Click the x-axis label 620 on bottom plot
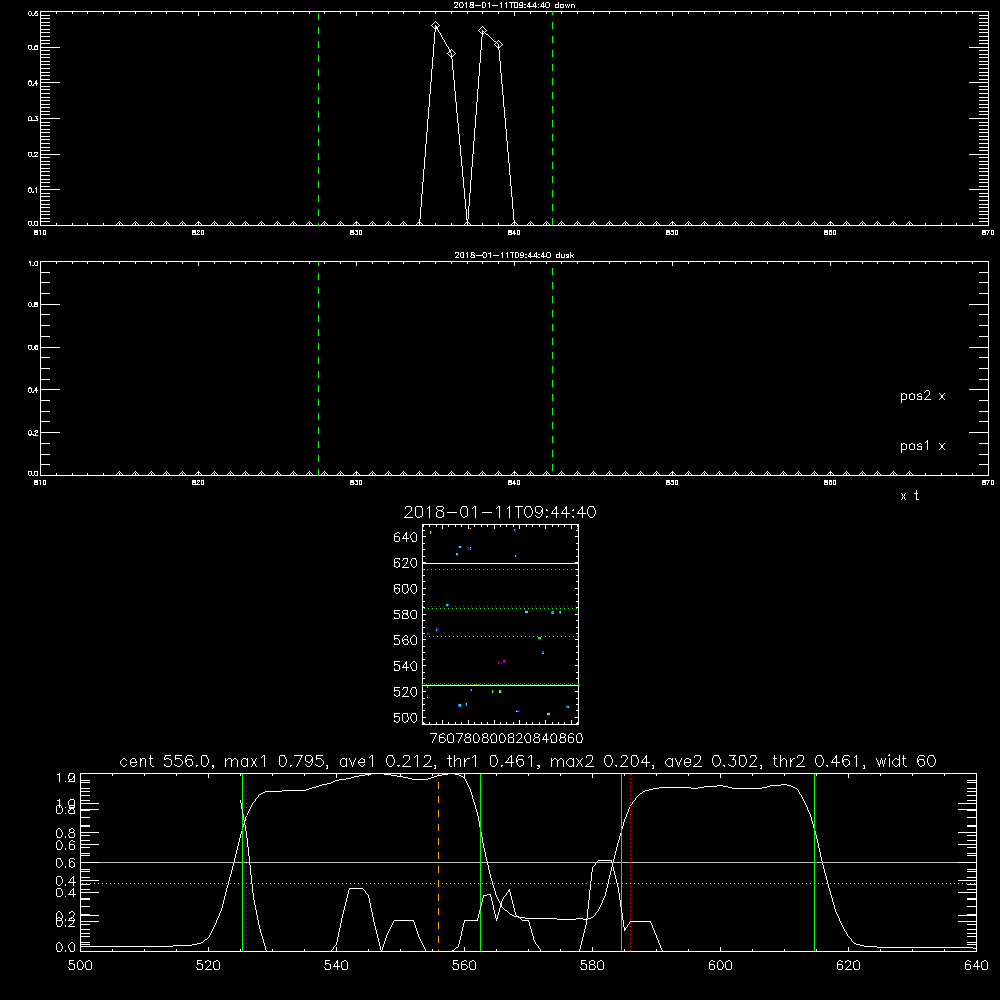The width and height of the screenshot is (1000, 1000). point(849,966)
